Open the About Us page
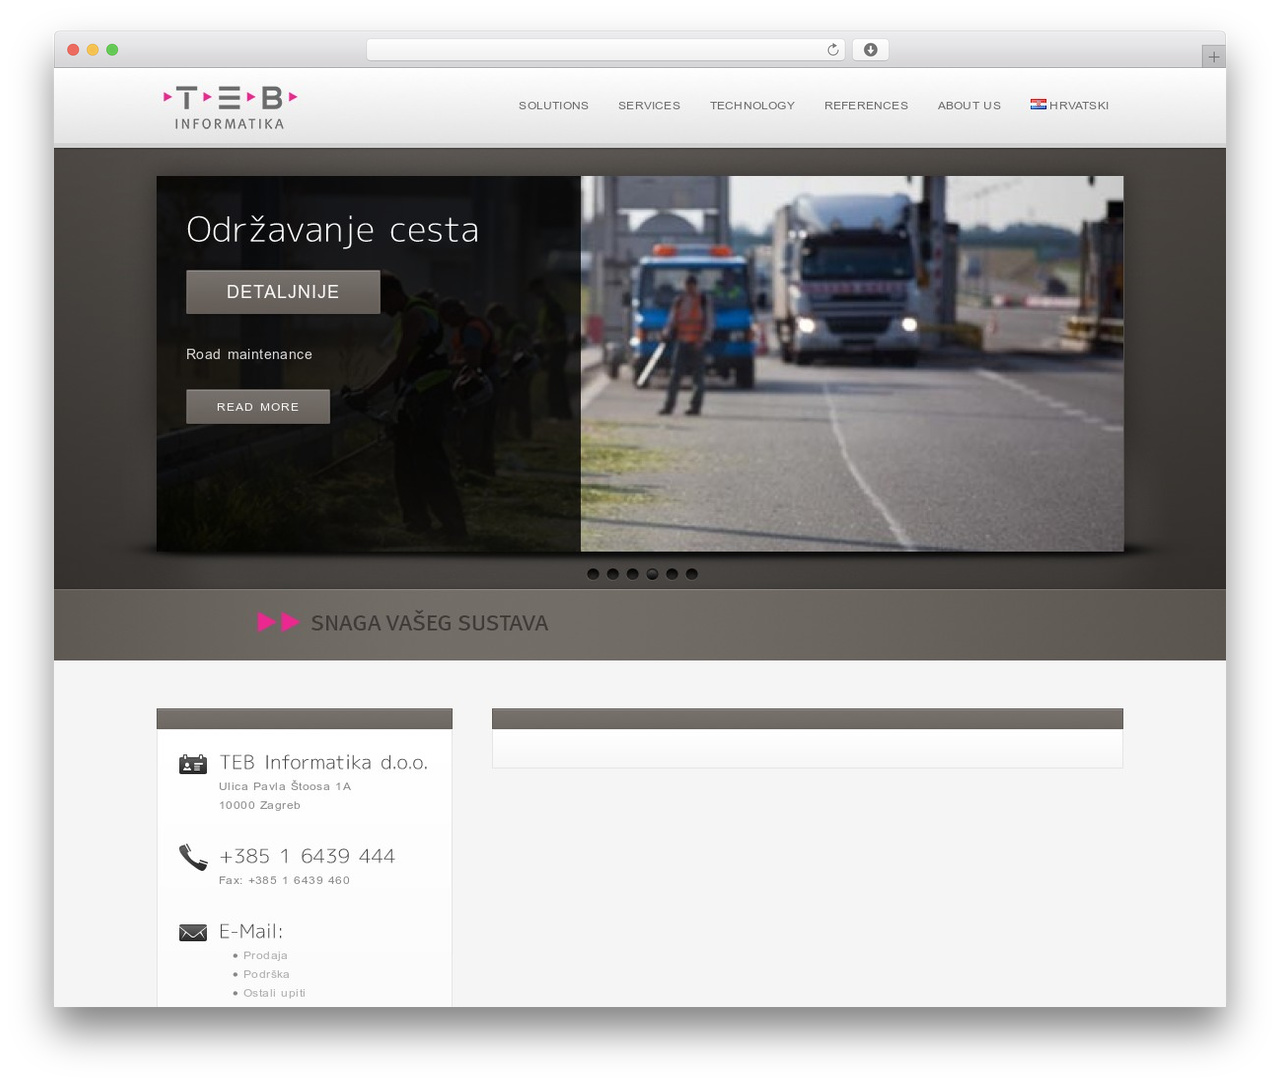The image size is (1280, 1084). point(969,105)
